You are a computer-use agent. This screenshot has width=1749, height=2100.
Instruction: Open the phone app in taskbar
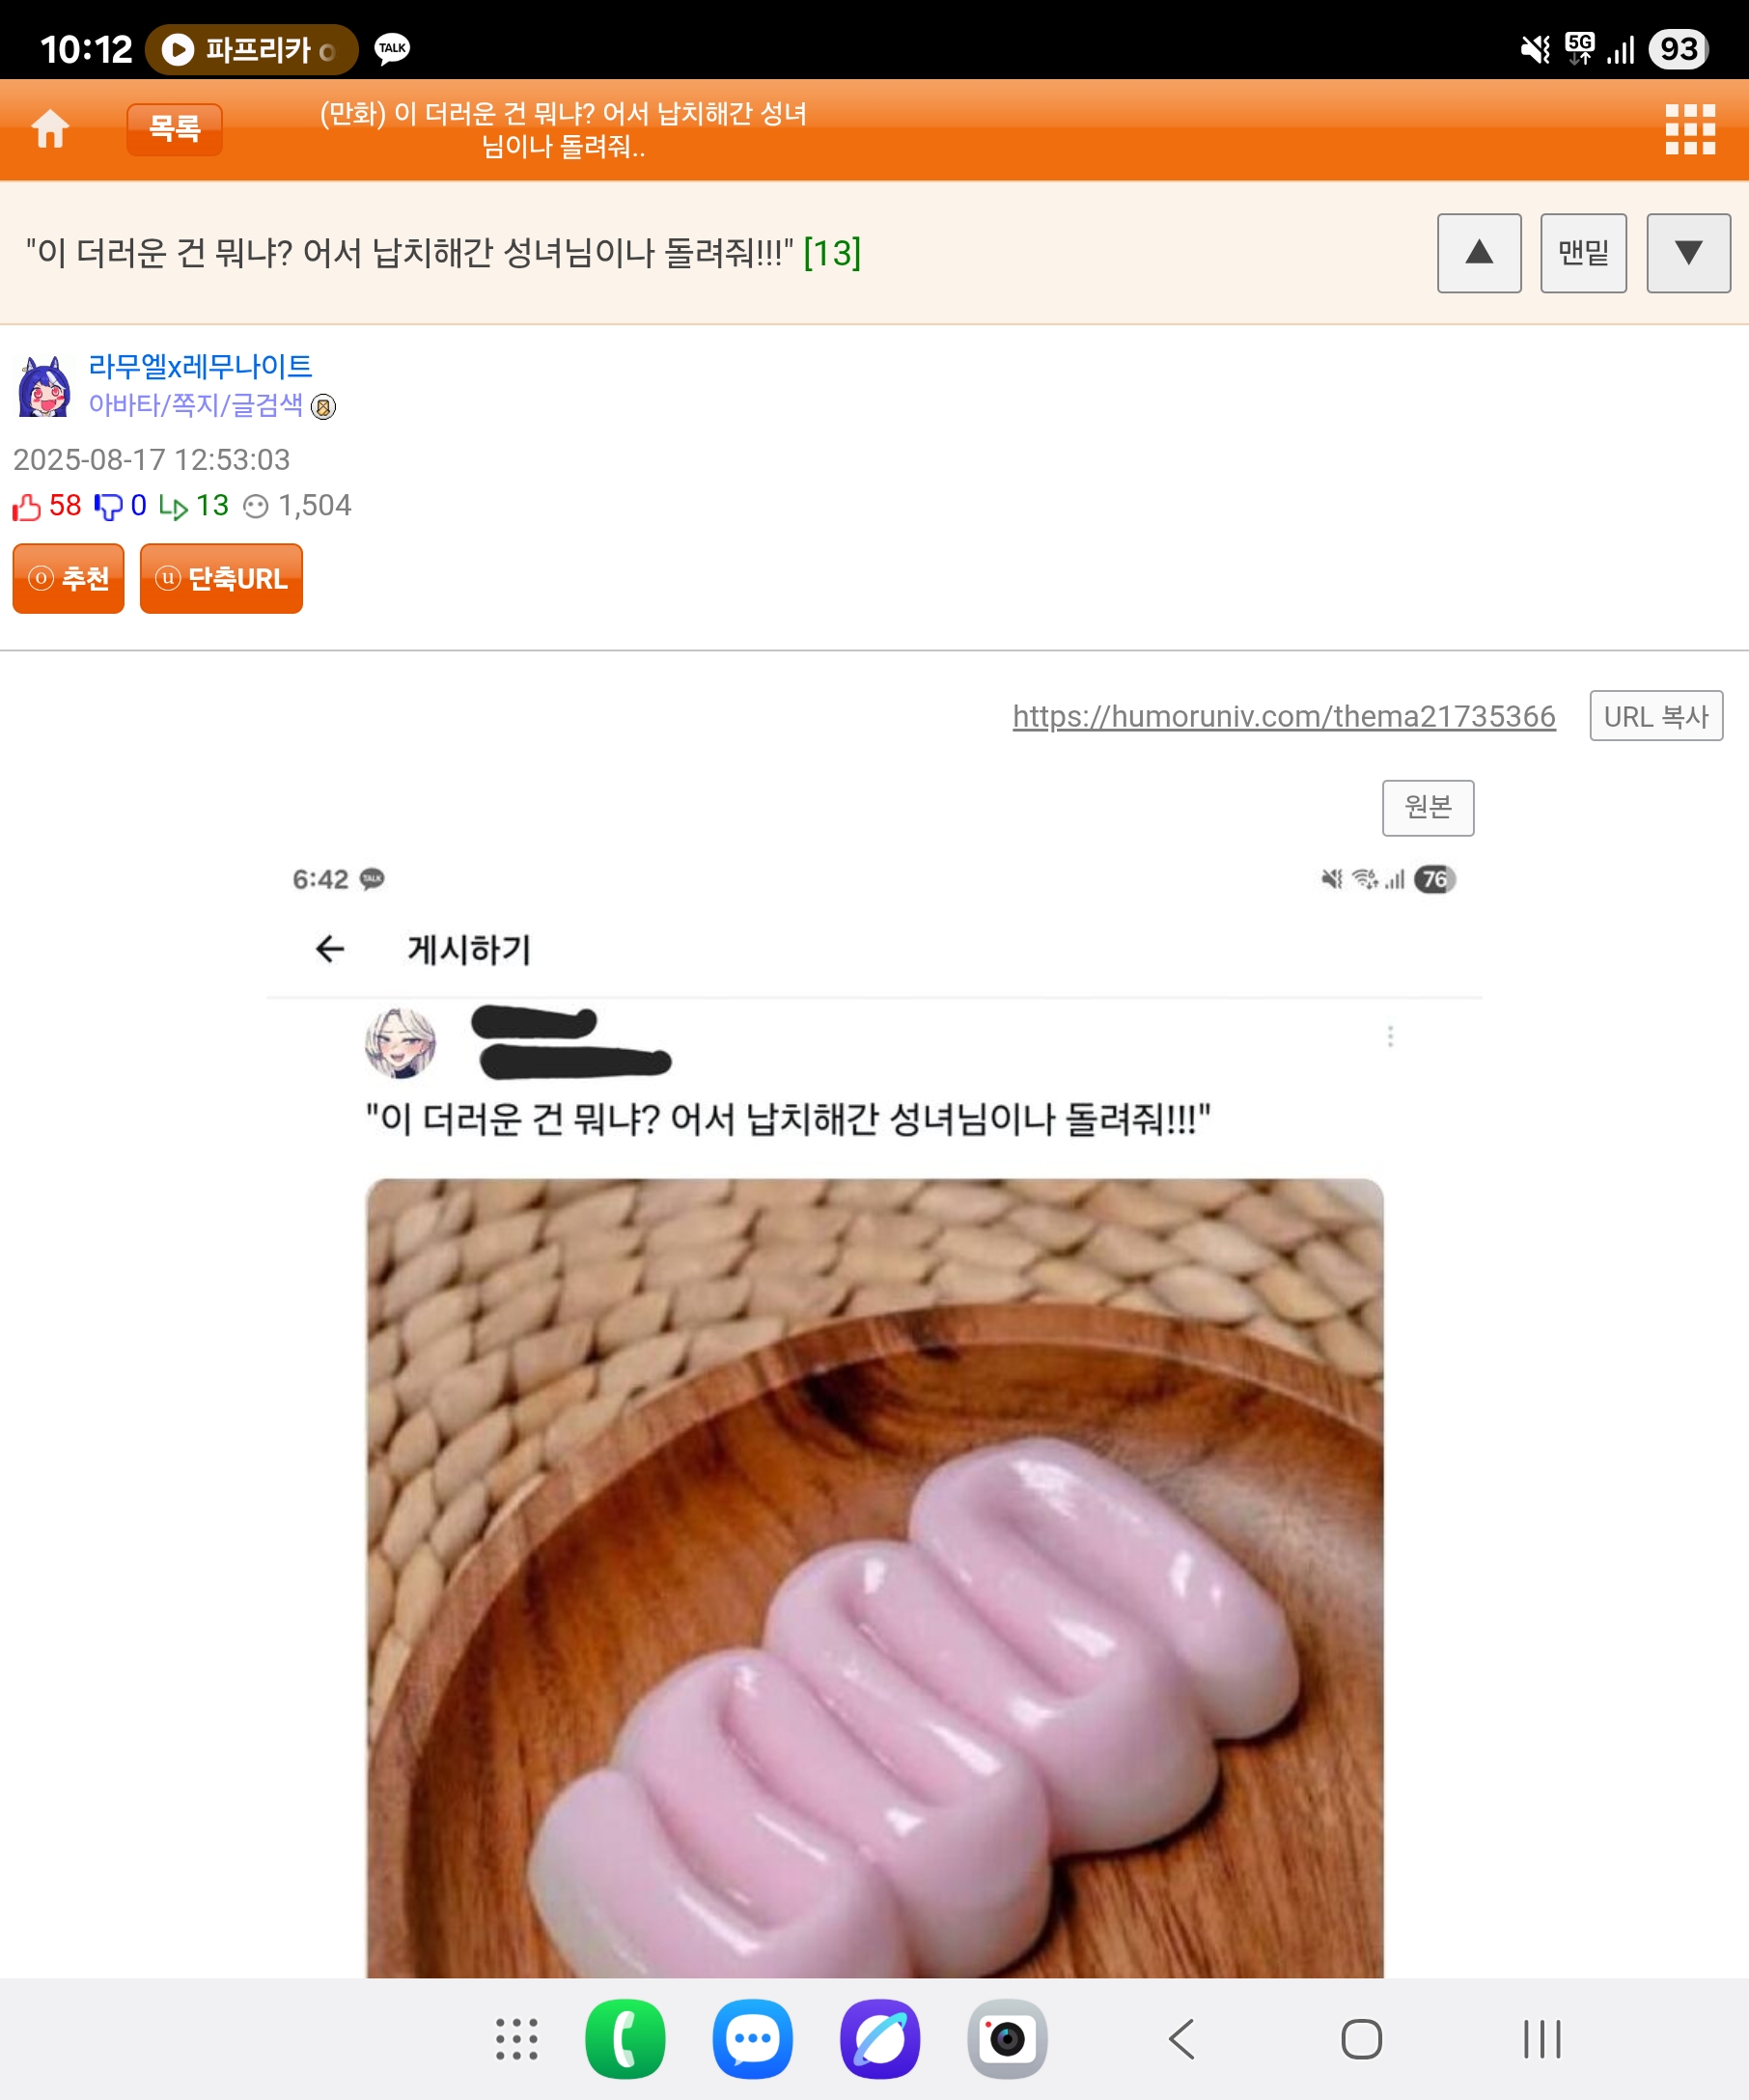click(625, 2039)
